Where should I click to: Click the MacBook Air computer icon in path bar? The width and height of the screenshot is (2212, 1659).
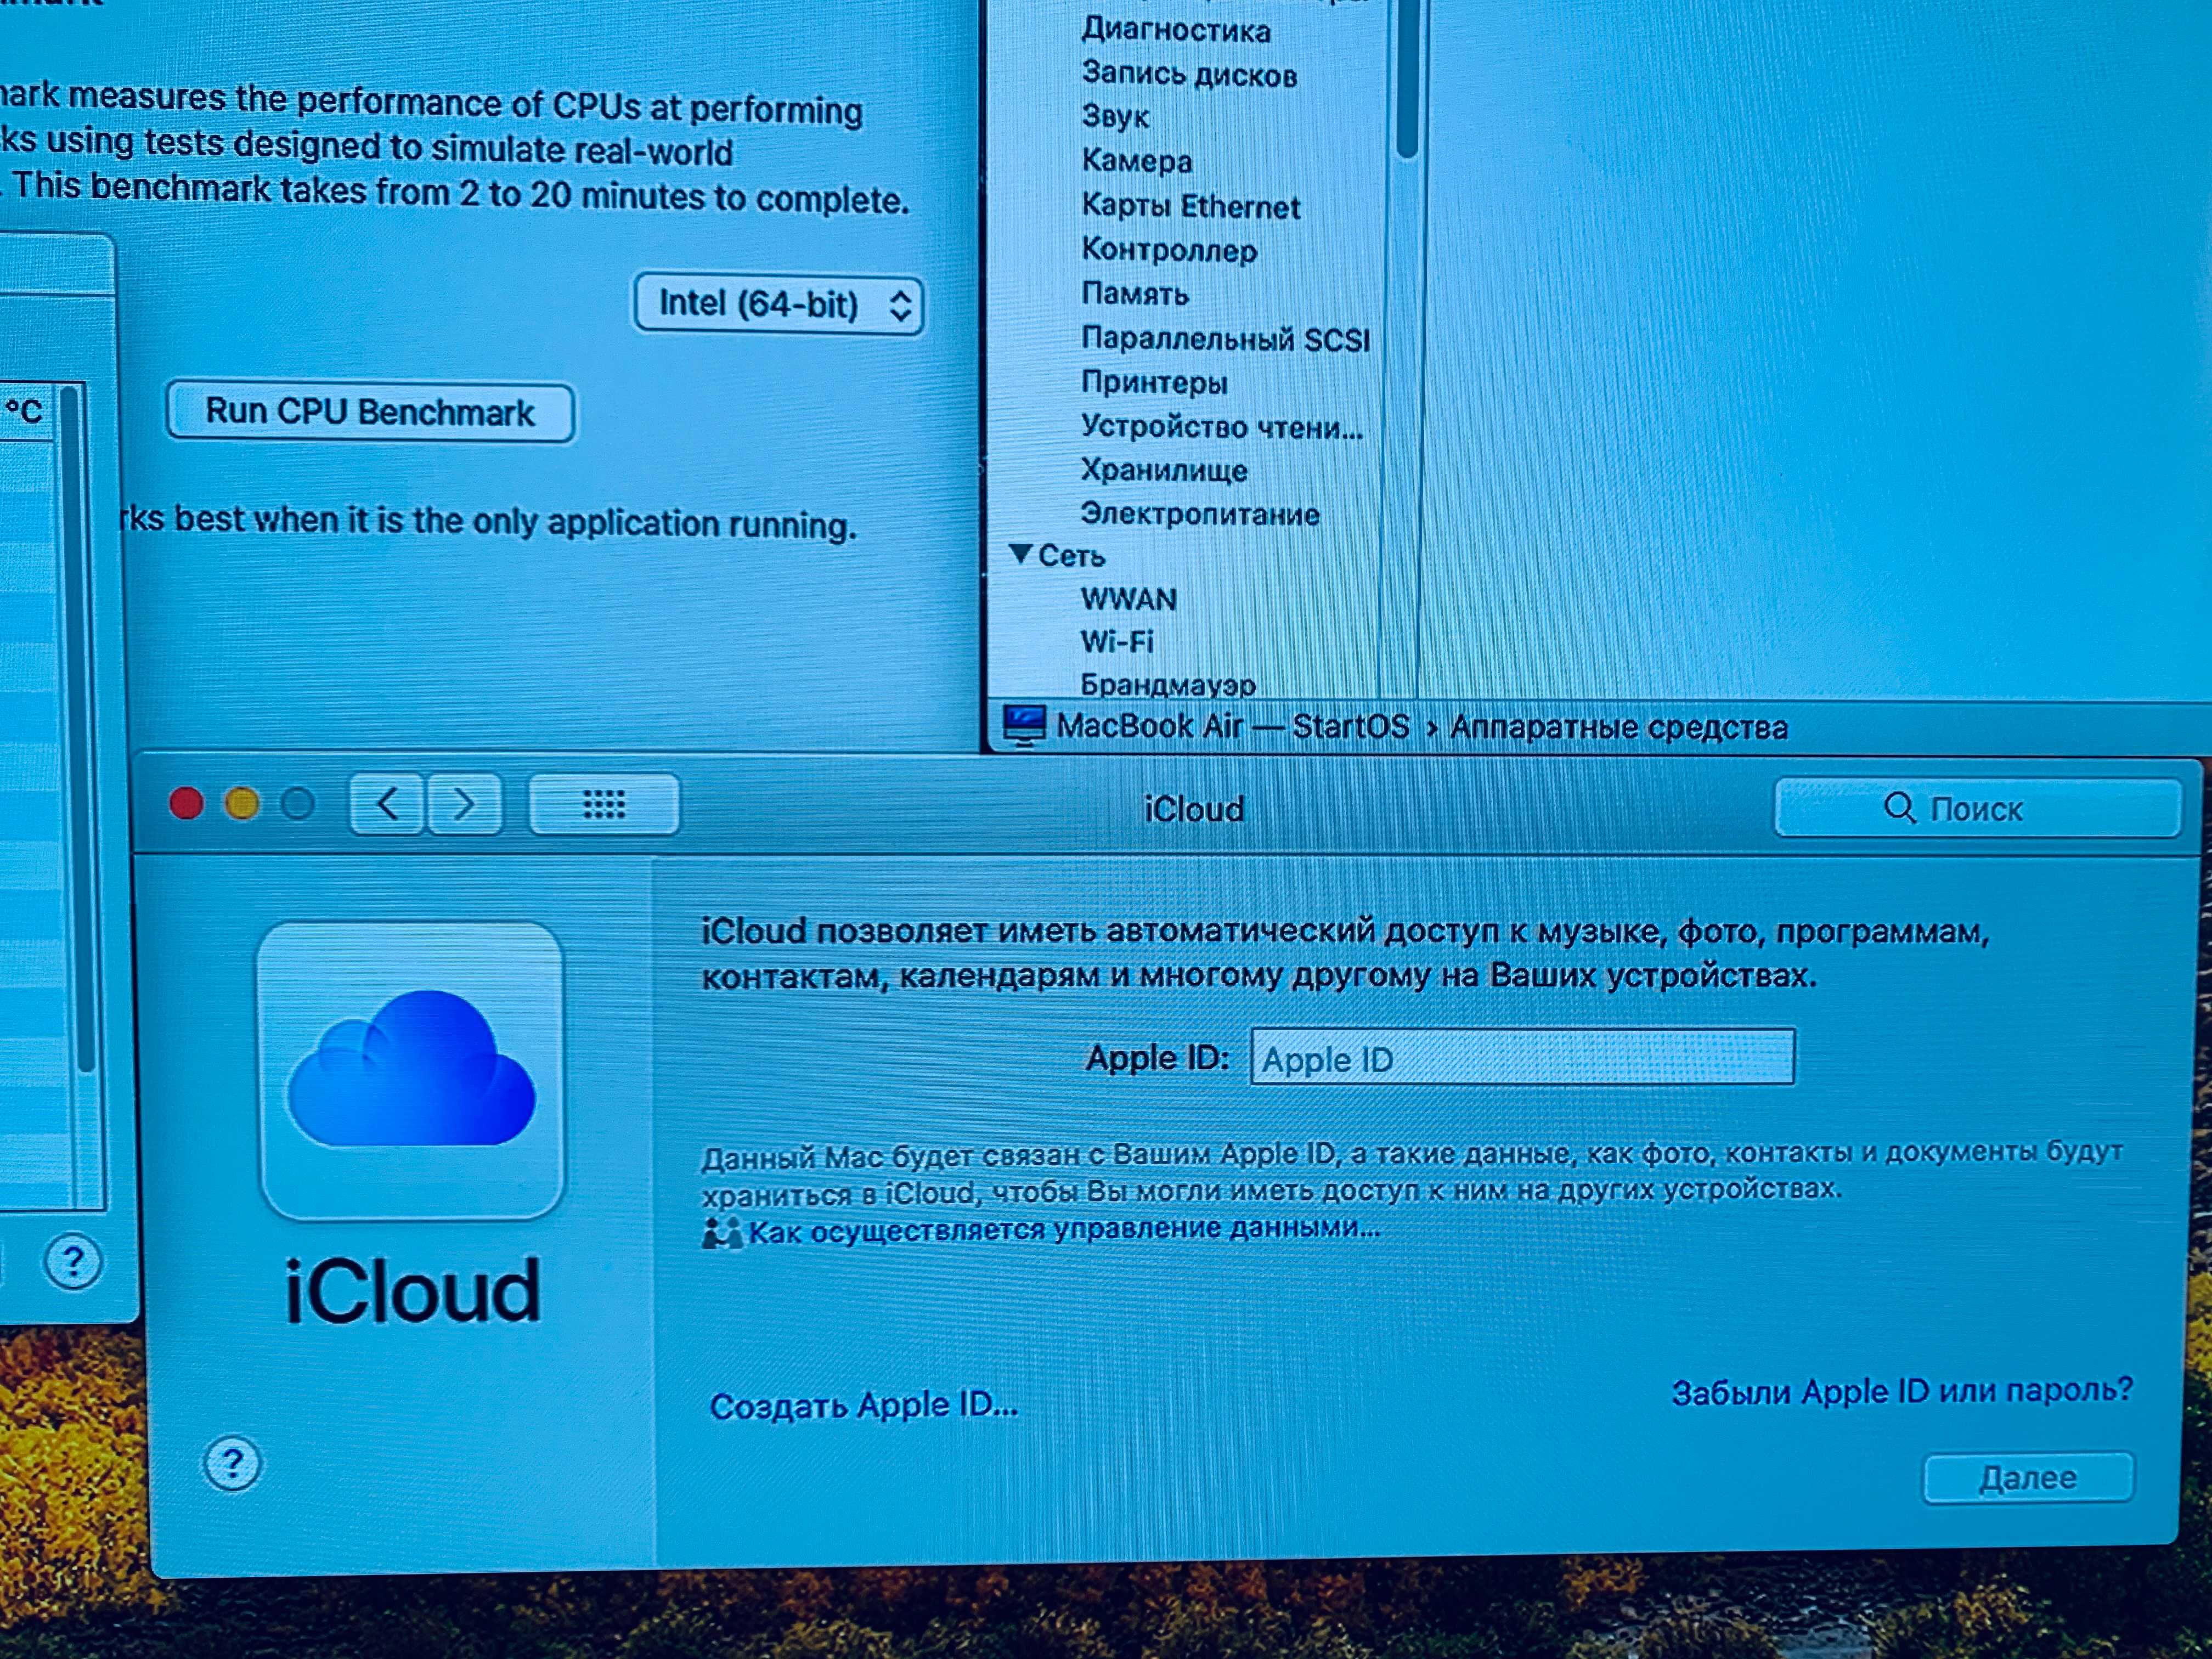[x=1024, y=725]
